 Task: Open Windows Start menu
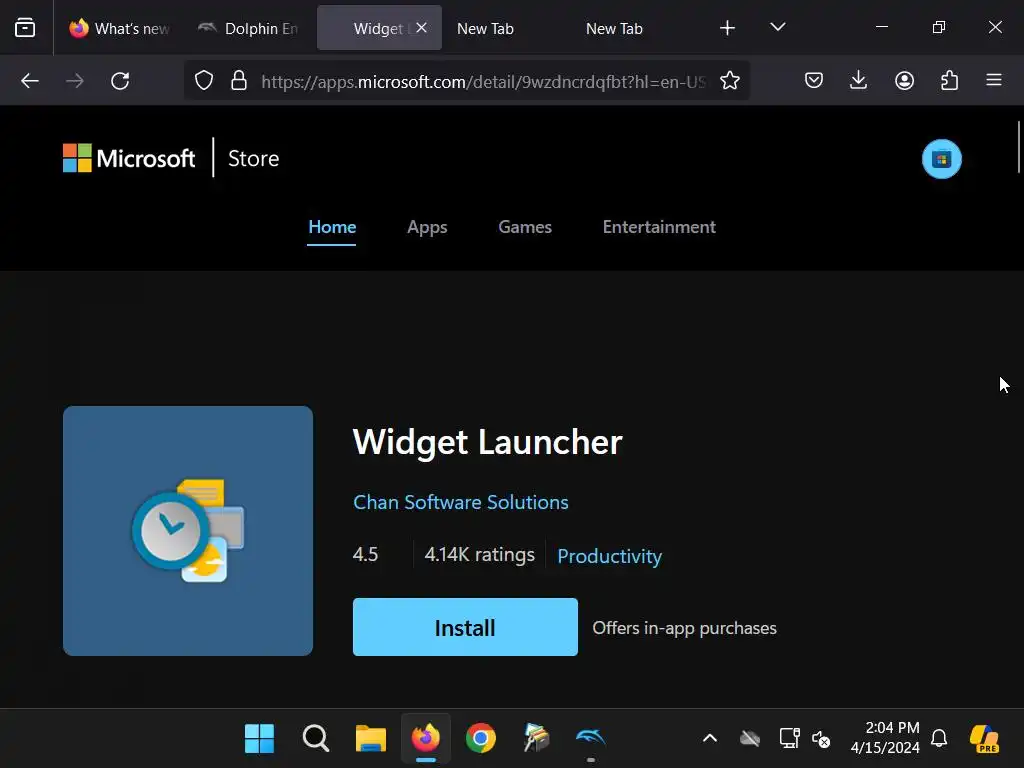click(x=259, y=739)
